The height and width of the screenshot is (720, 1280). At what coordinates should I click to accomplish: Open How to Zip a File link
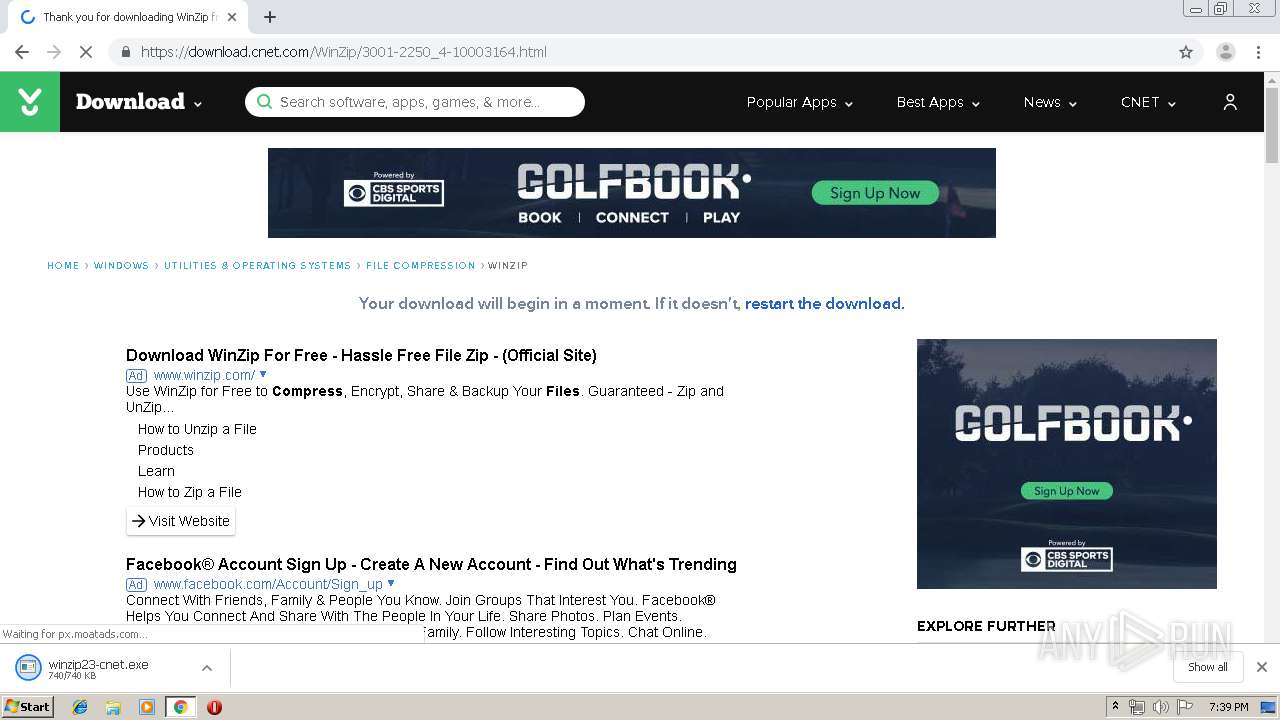click(x=190, y=492)
